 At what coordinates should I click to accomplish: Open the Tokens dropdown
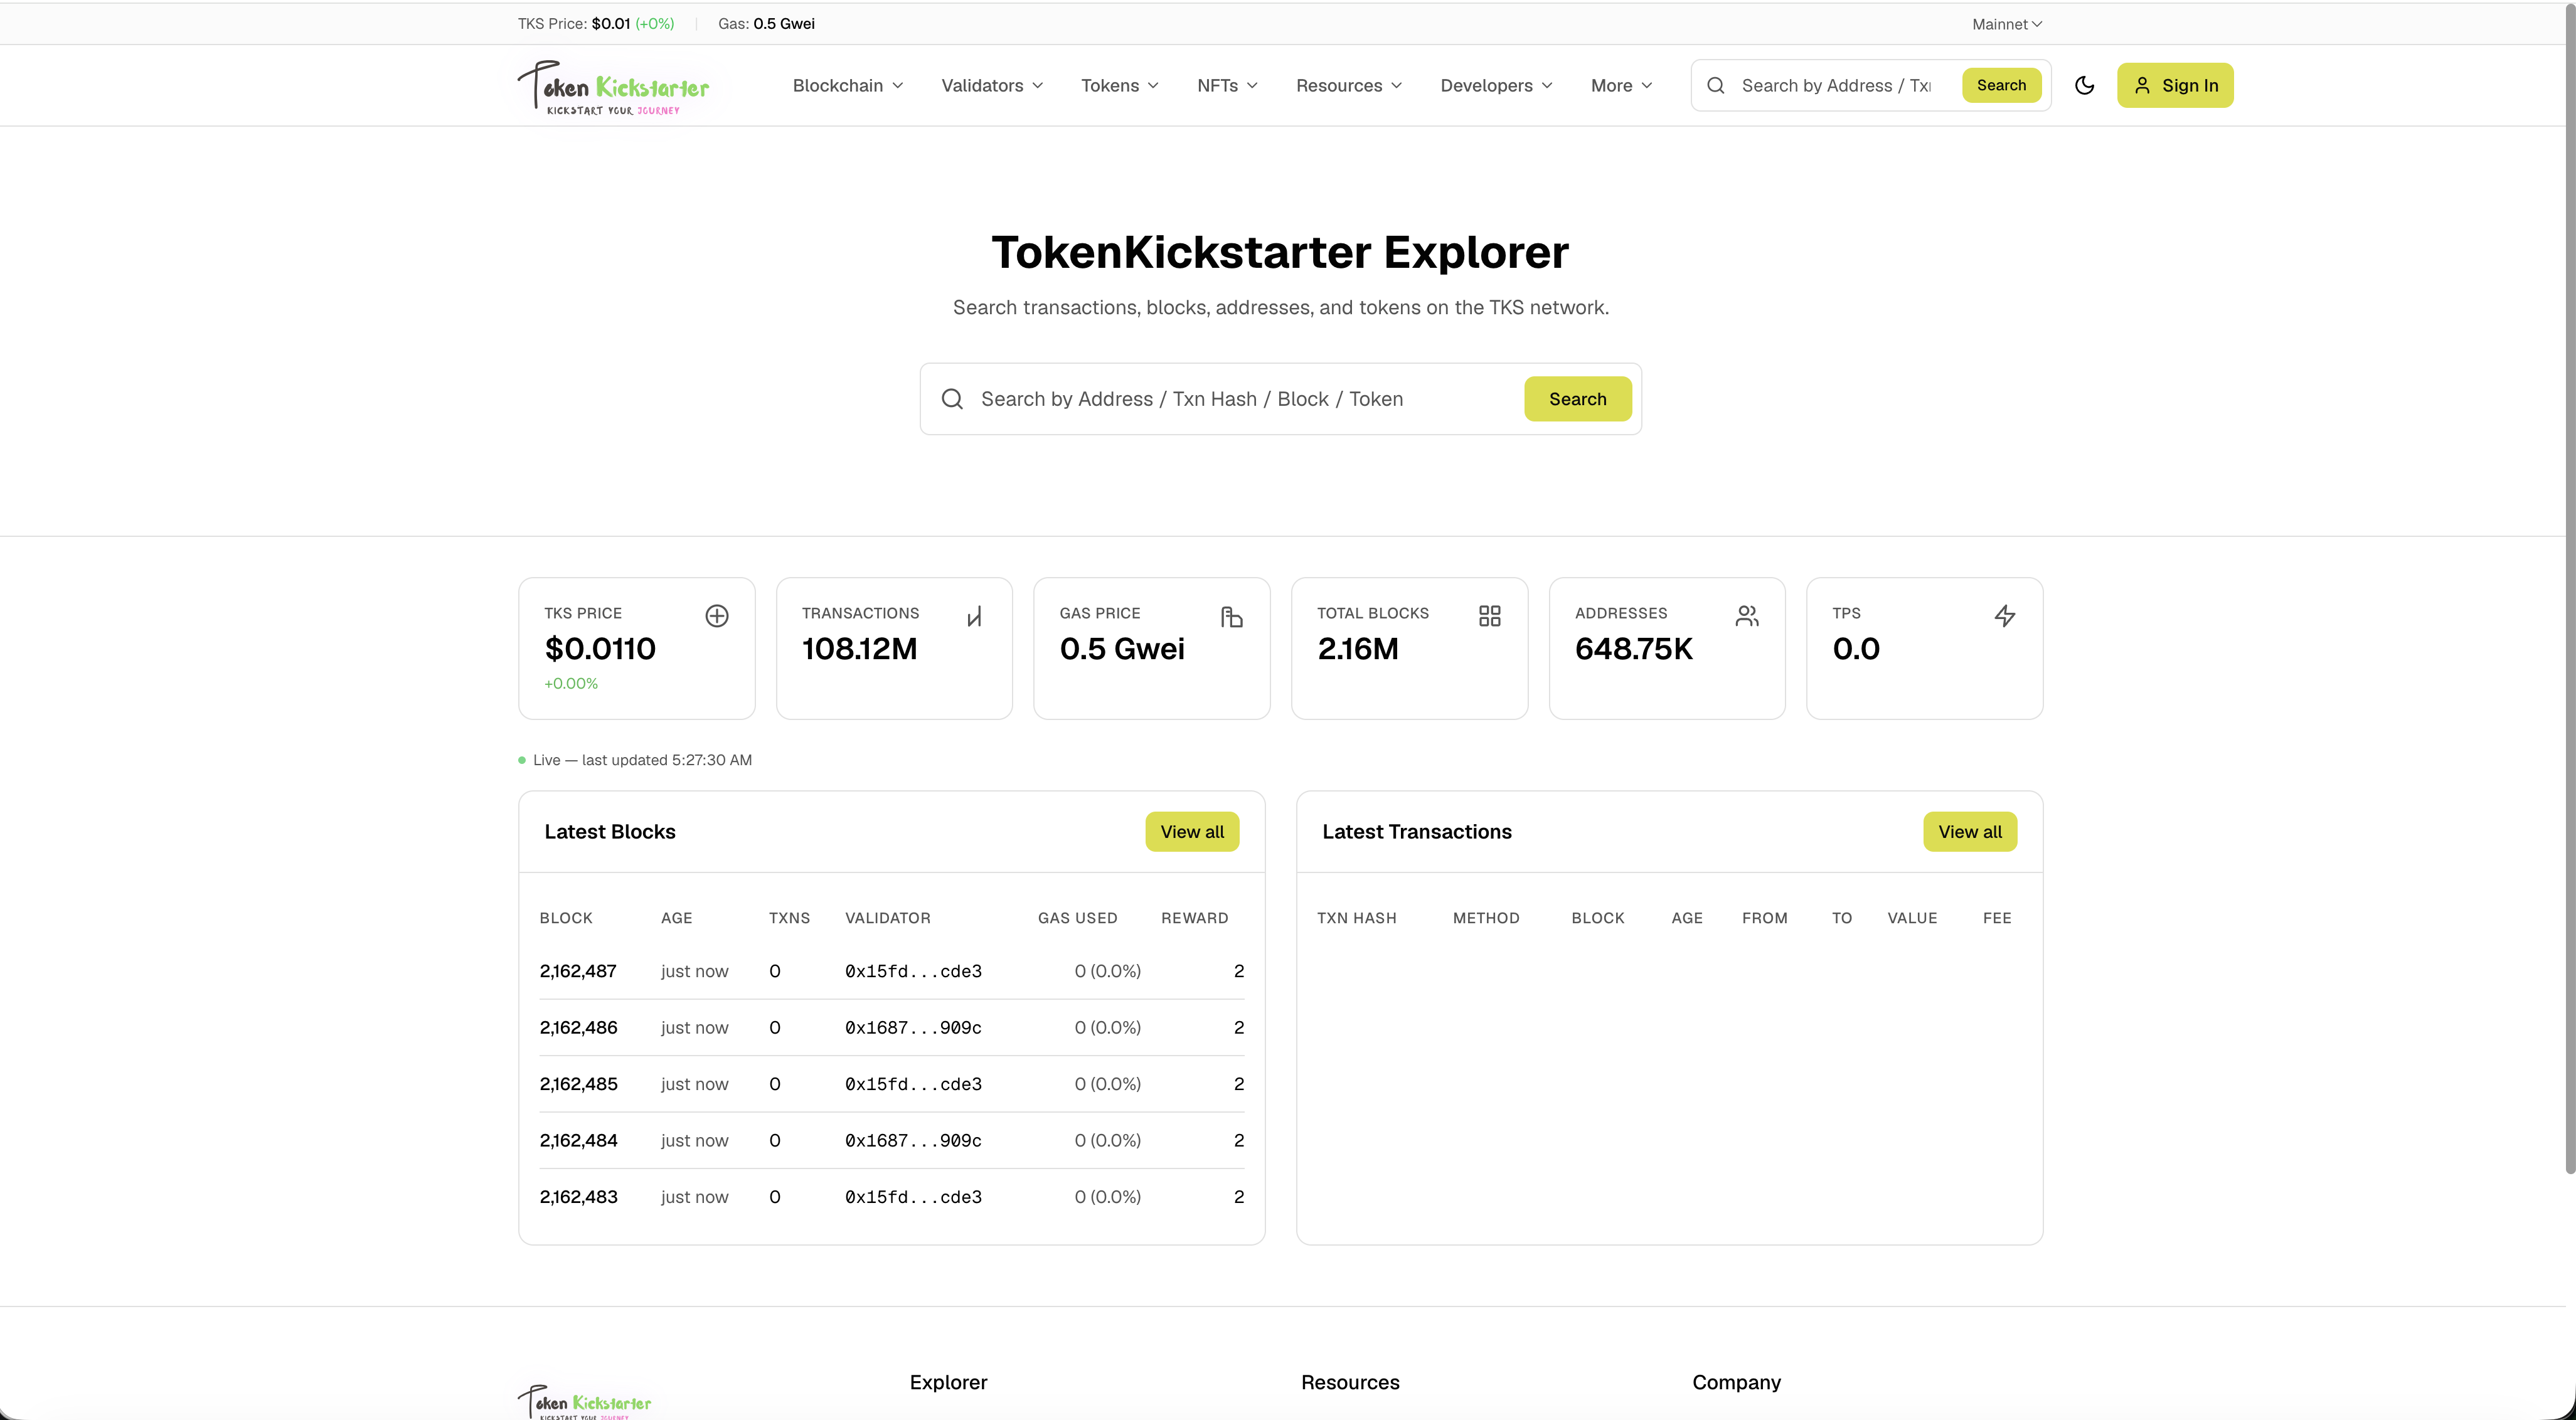click(x=1120, y=85)
